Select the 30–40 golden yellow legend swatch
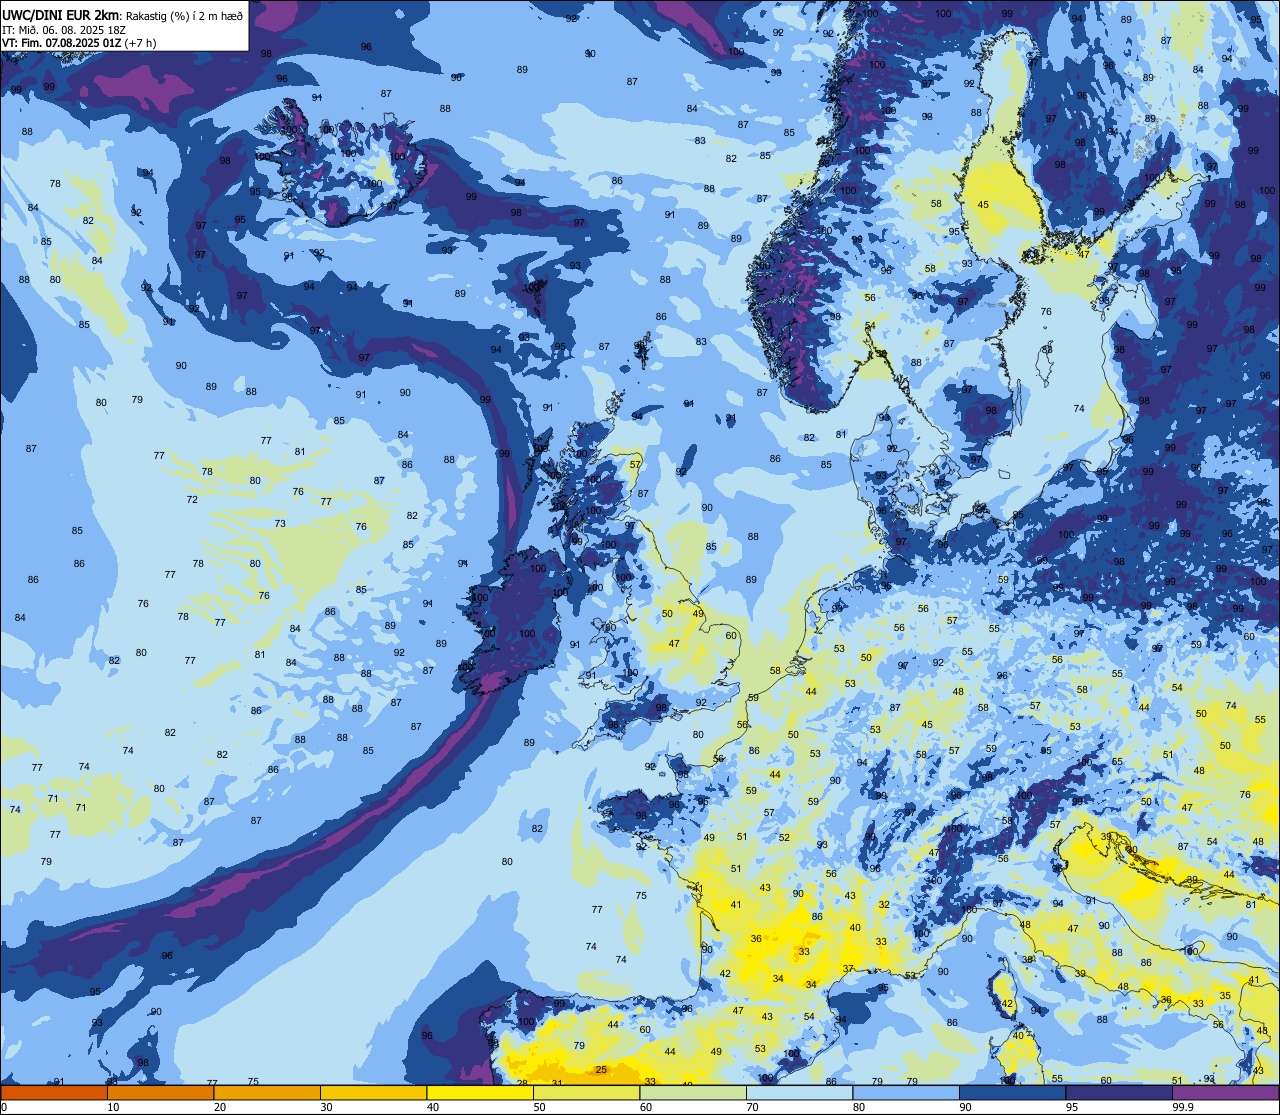The width and height of the screenshot is (1280, 1115). 373,1092
